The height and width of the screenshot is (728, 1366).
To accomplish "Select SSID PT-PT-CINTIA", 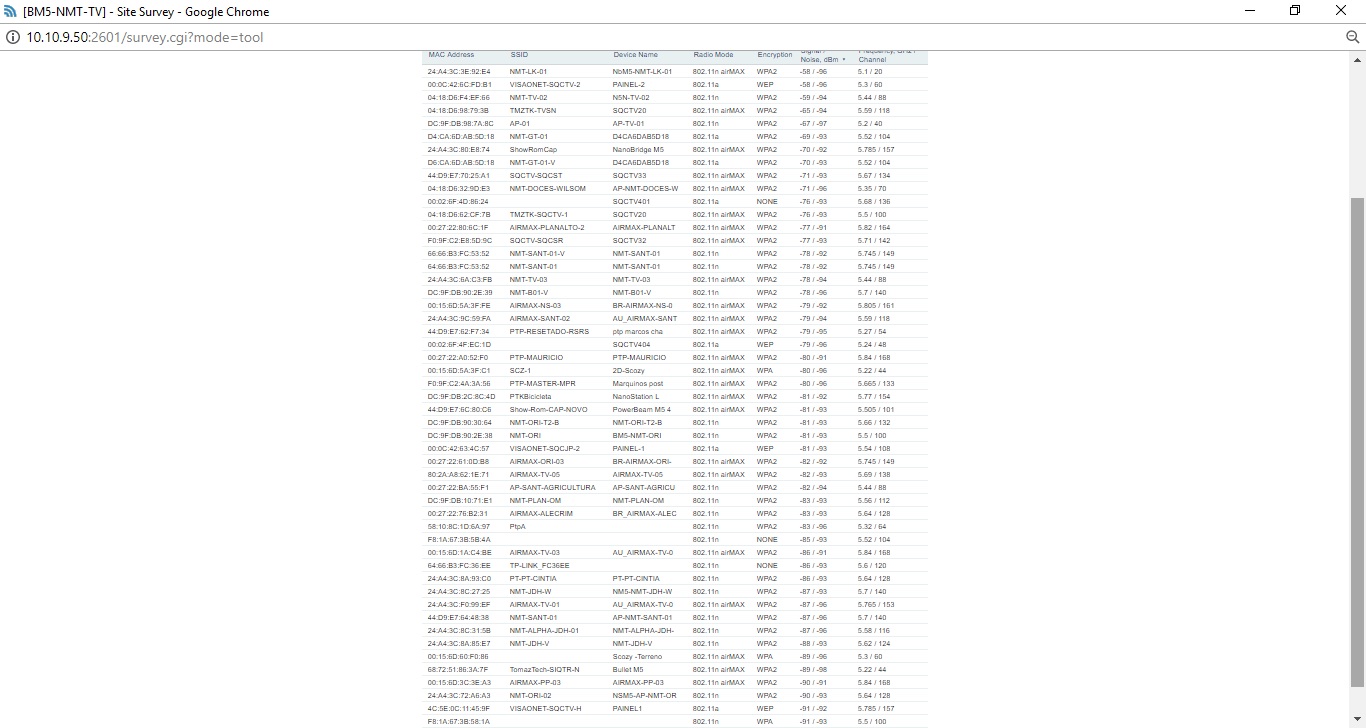I will point(534,579).
